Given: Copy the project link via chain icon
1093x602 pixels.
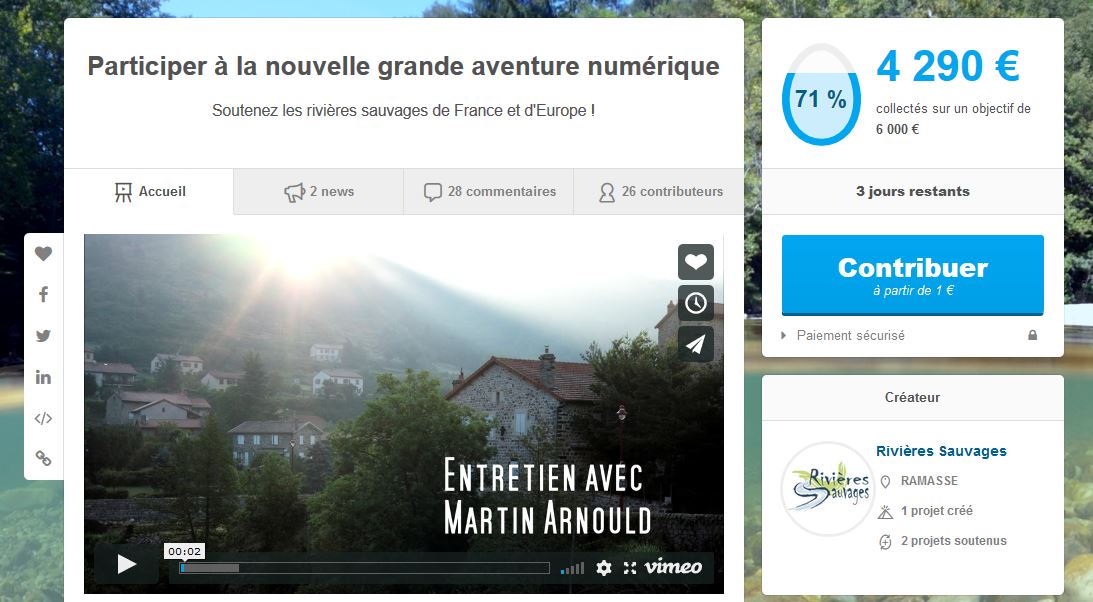Looking at the screenshot, I should pyautogui.click(x=43, y=458).
